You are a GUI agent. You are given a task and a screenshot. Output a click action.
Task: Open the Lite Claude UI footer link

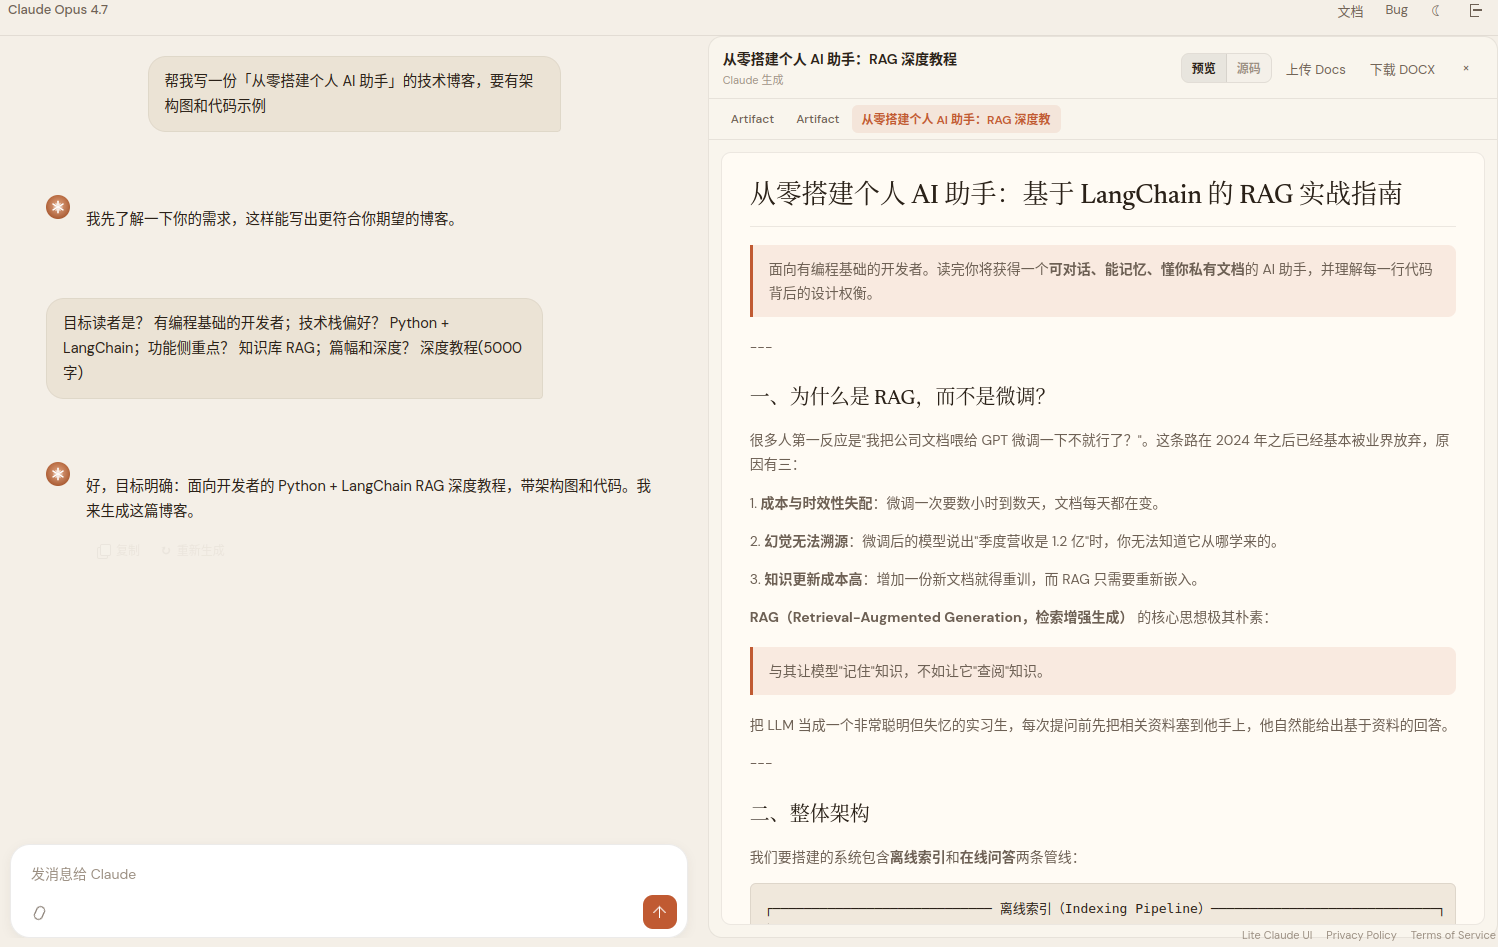coord(1277,936)
